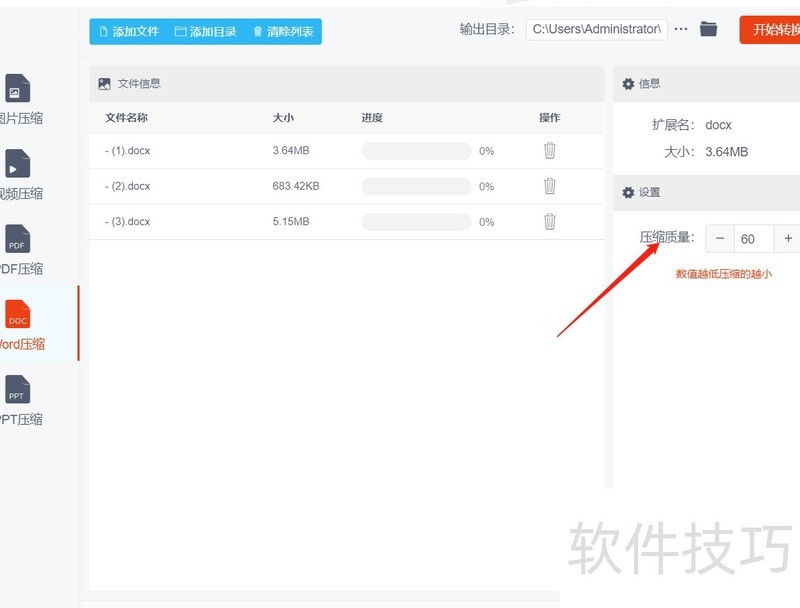Decrease 压缩质量 with the minus stepper
The height and width of the screenshot is (608, 800).
coord(719,239)
